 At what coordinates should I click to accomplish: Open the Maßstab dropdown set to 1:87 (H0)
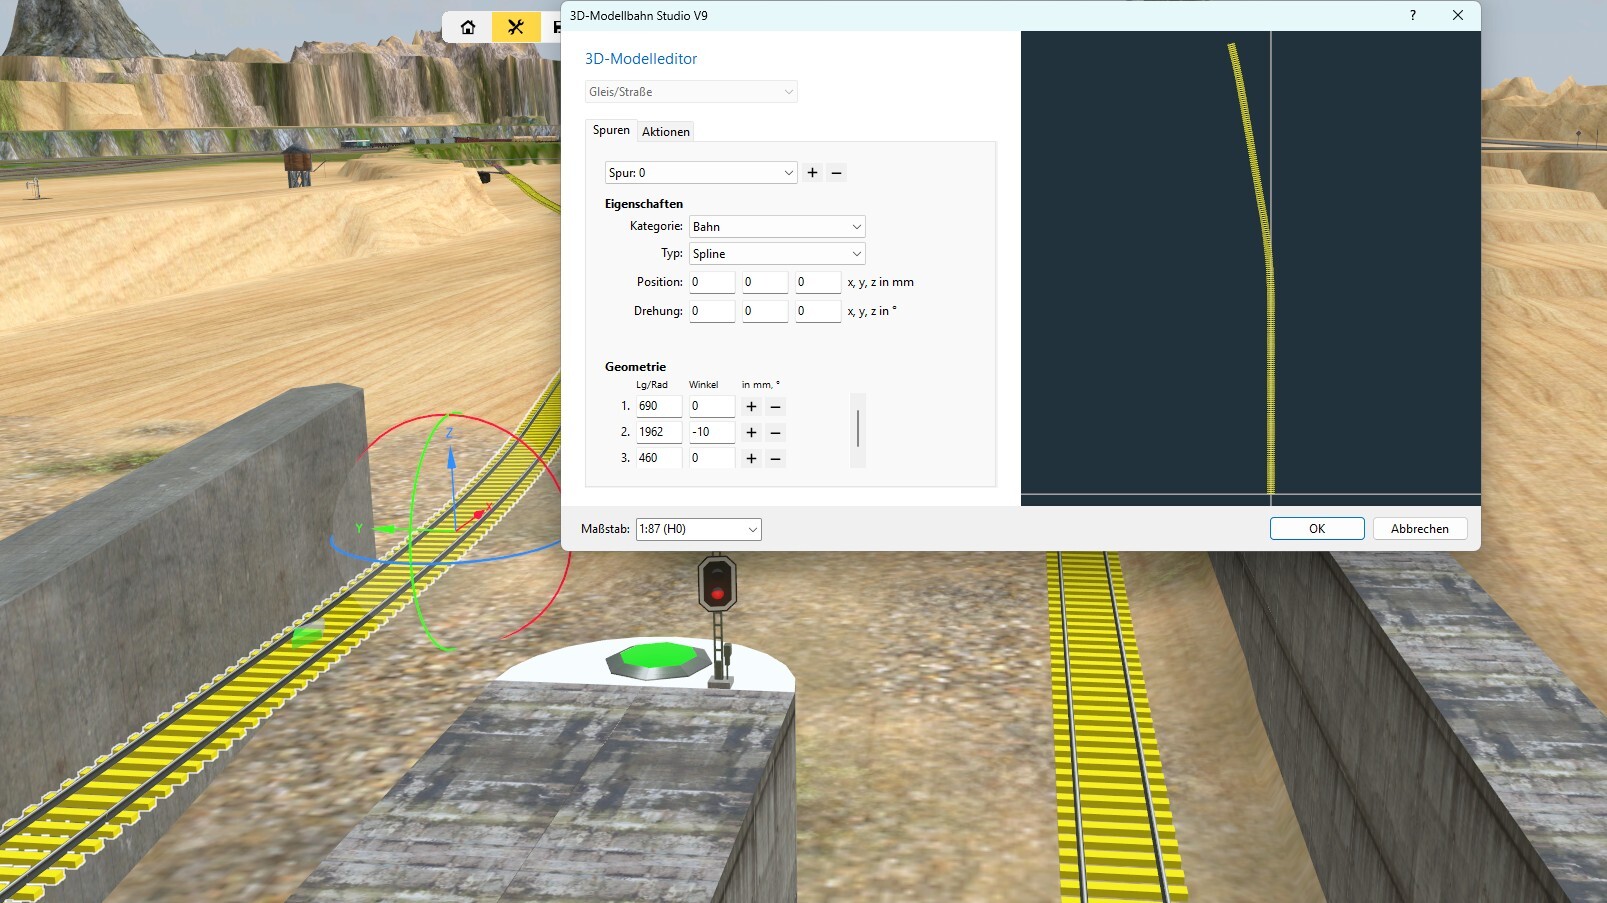pyautogui.click(x=698, y=529)
